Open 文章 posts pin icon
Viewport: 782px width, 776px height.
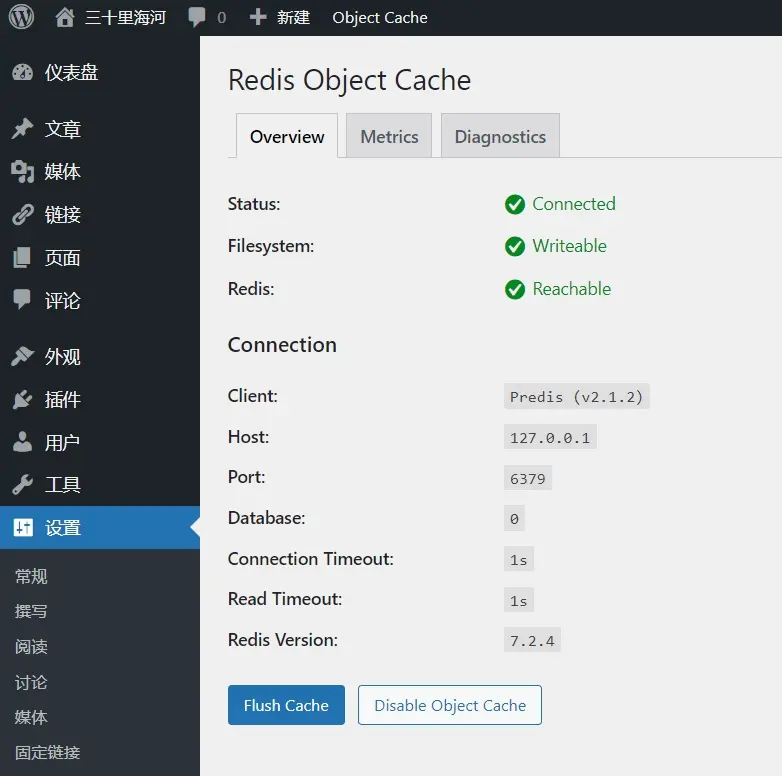click(22, 129)
